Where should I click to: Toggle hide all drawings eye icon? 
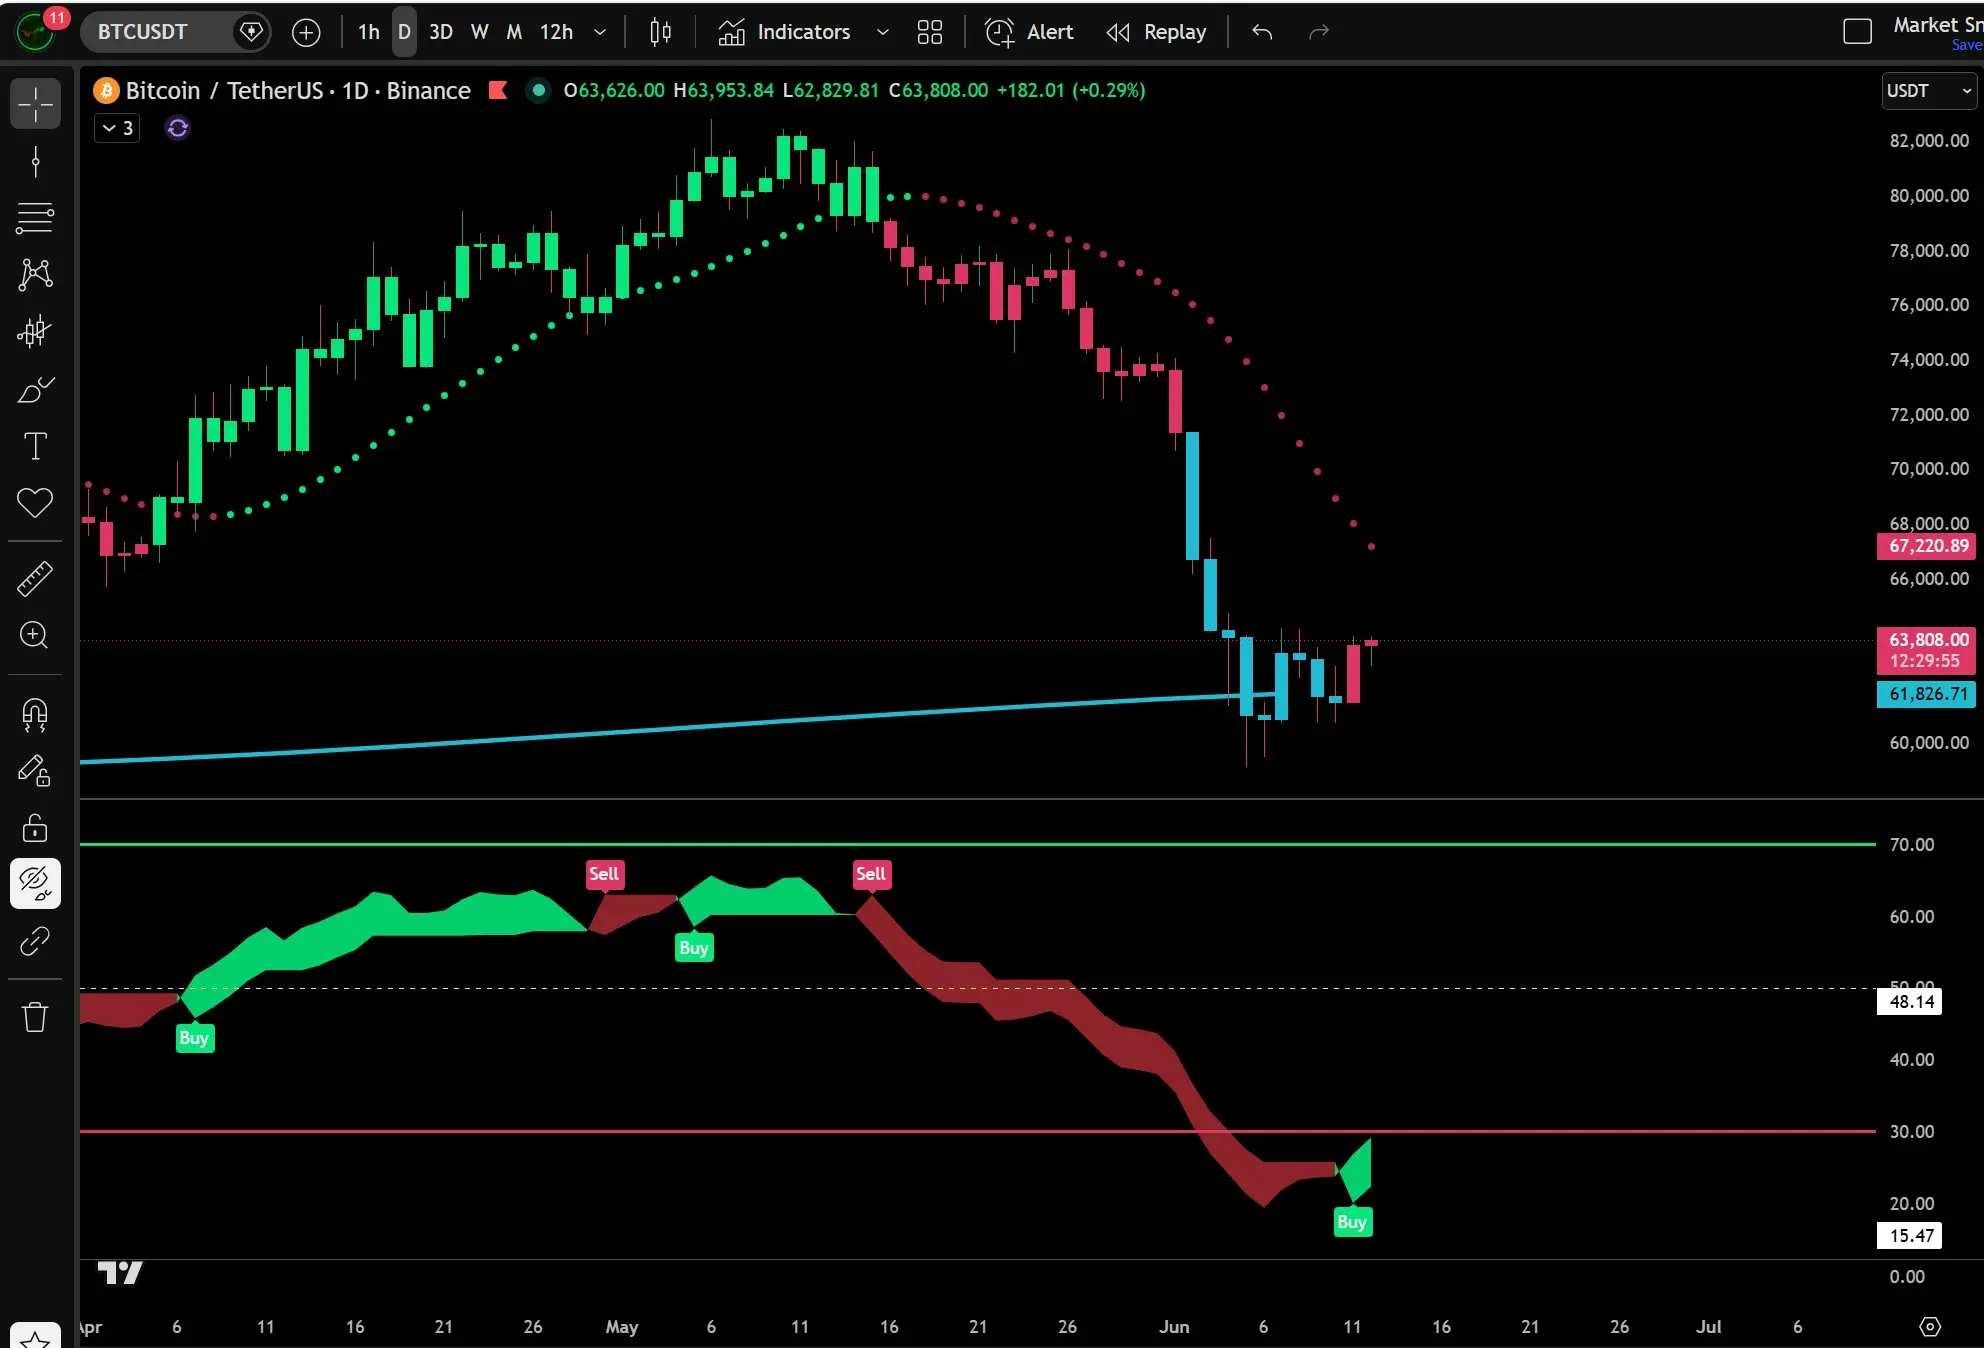point(35,884)
